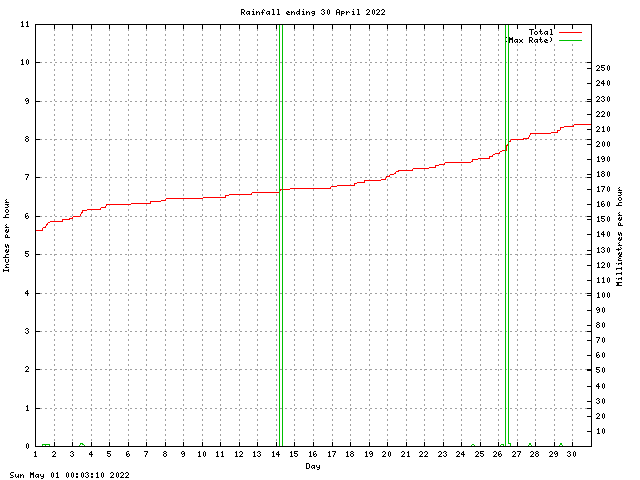
Task: Click the day '20' tick label
Action: (x=387, y=454)
